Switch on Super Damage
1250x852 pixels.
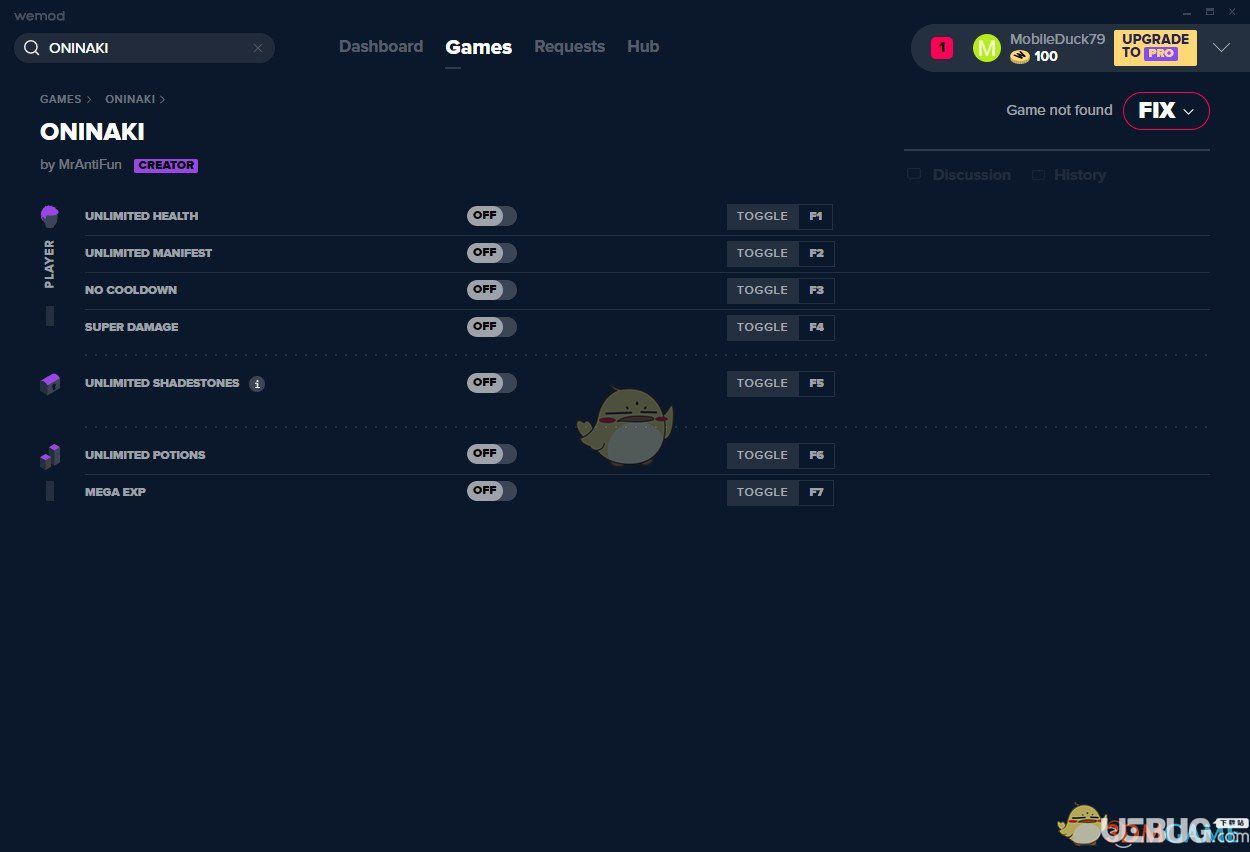[492, 327]
